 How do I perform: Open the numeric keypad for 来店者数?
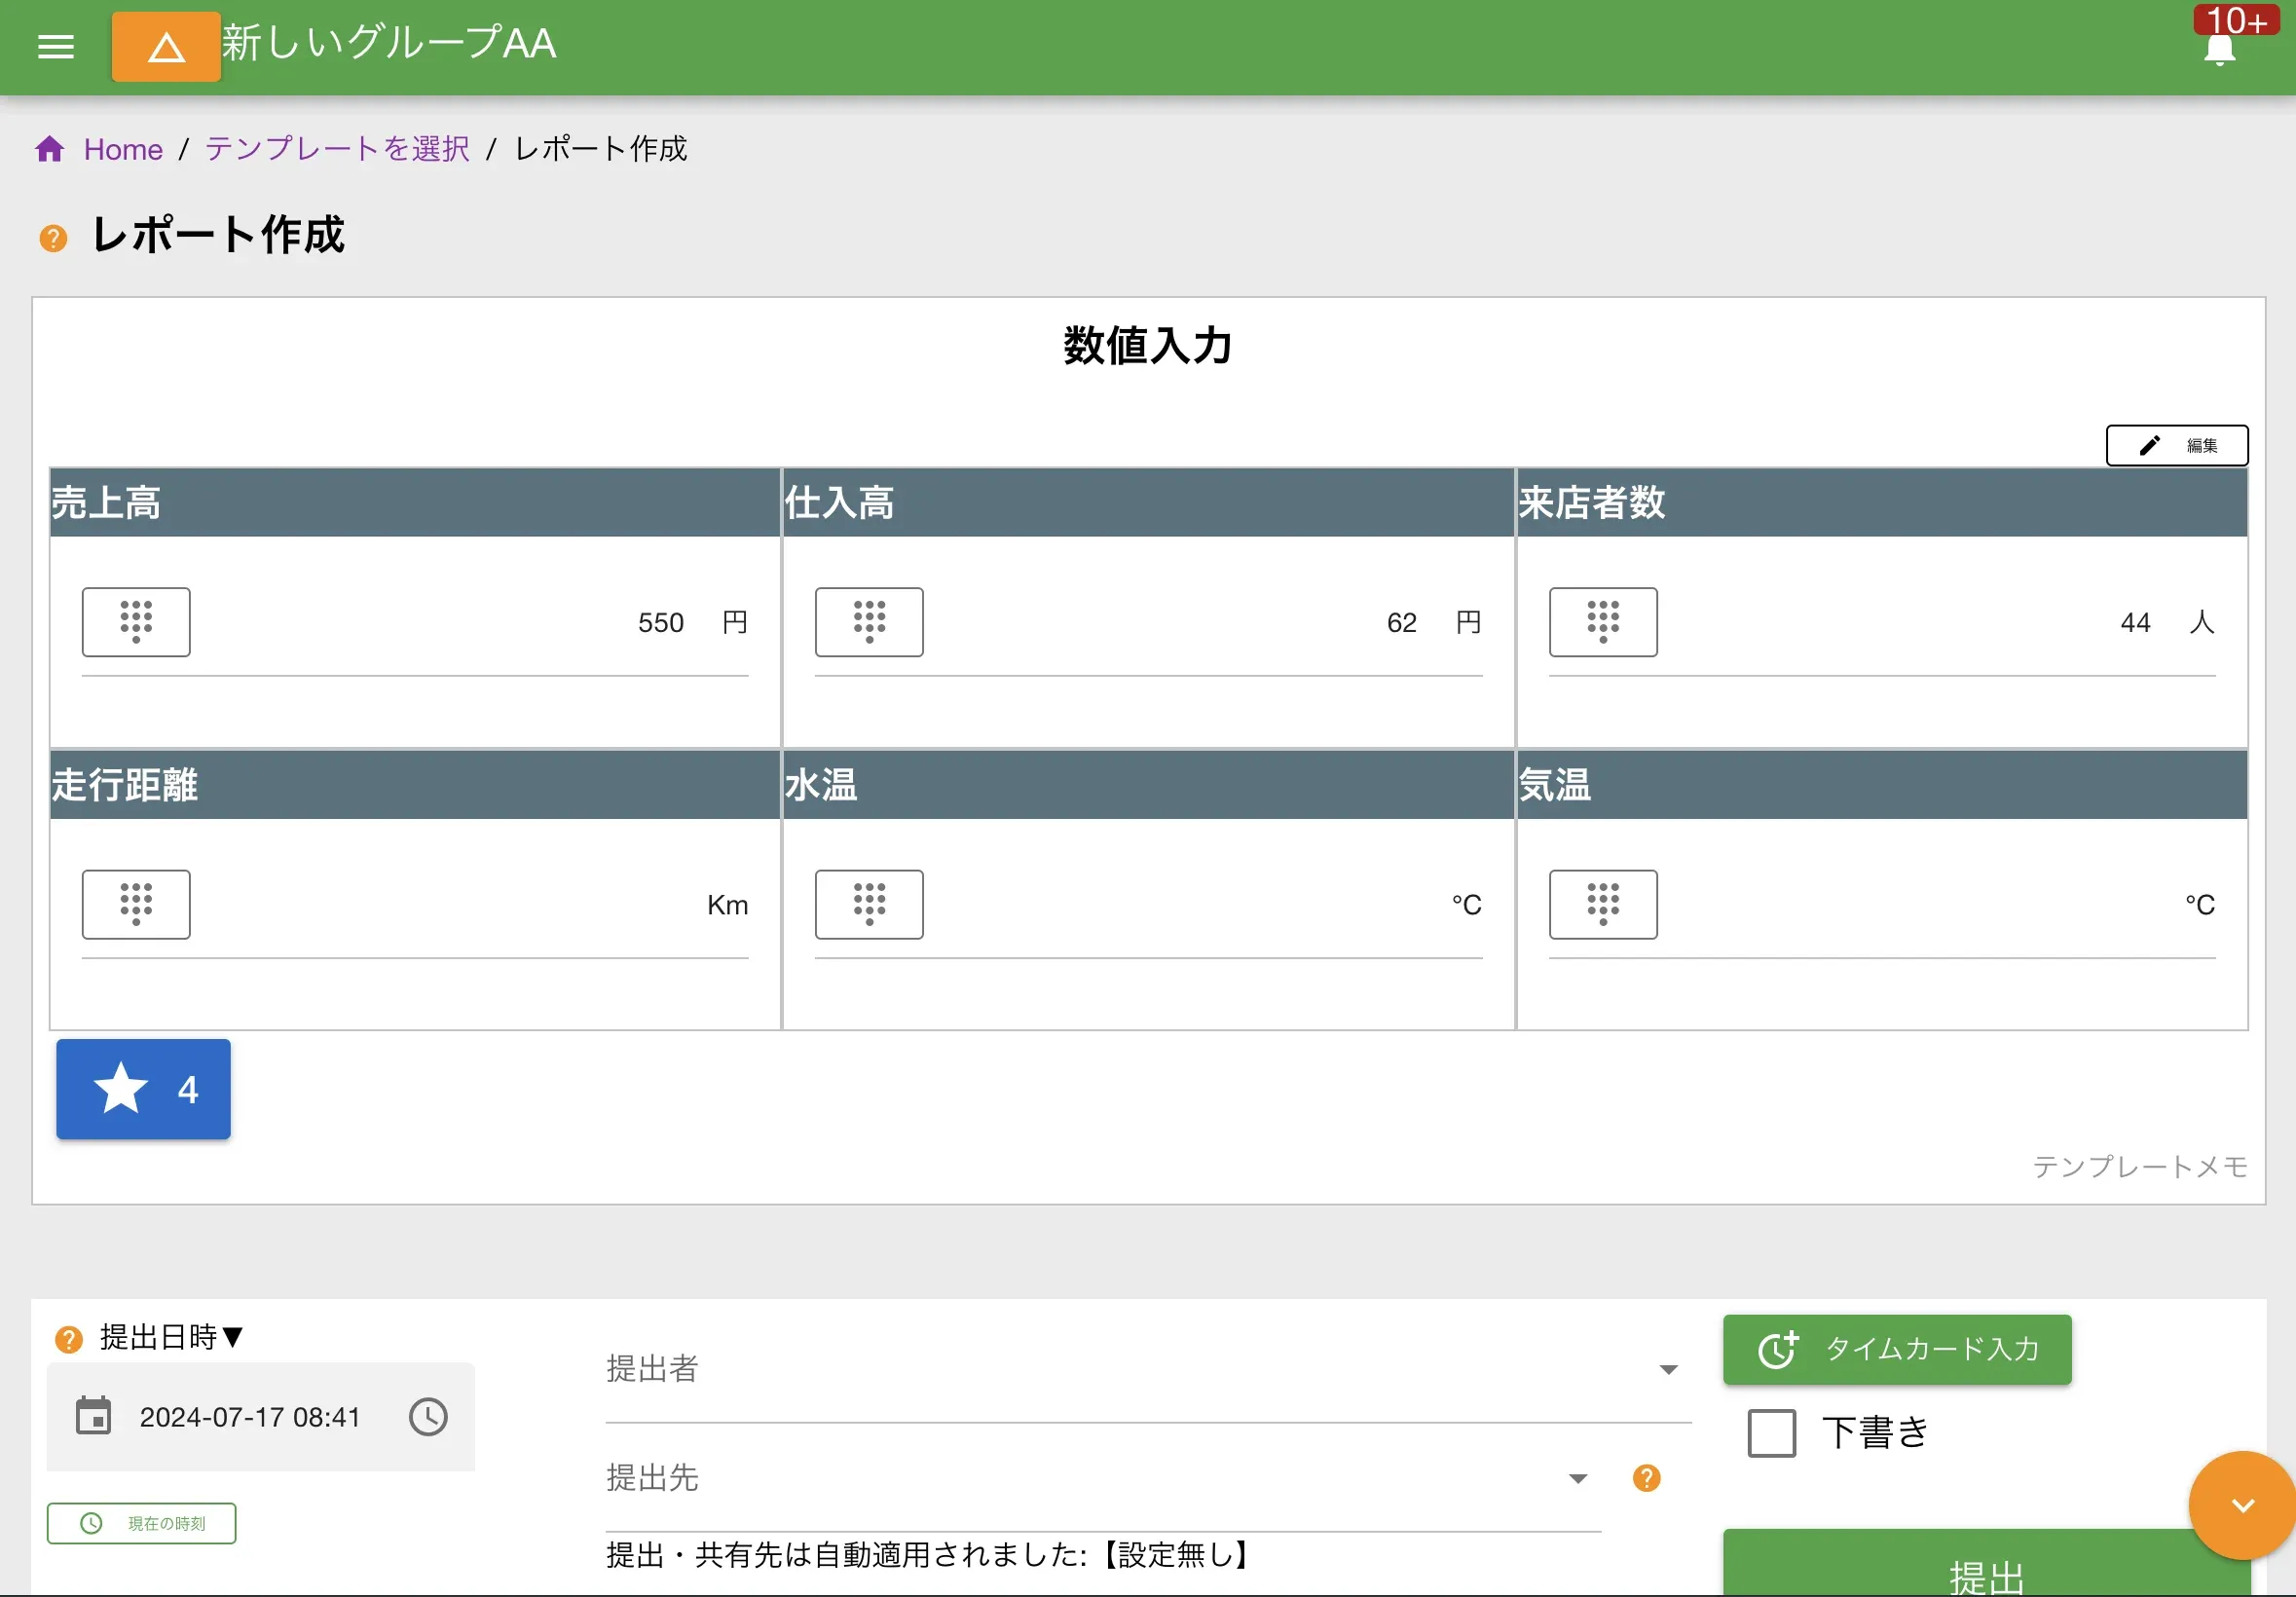coord(1603,622)
